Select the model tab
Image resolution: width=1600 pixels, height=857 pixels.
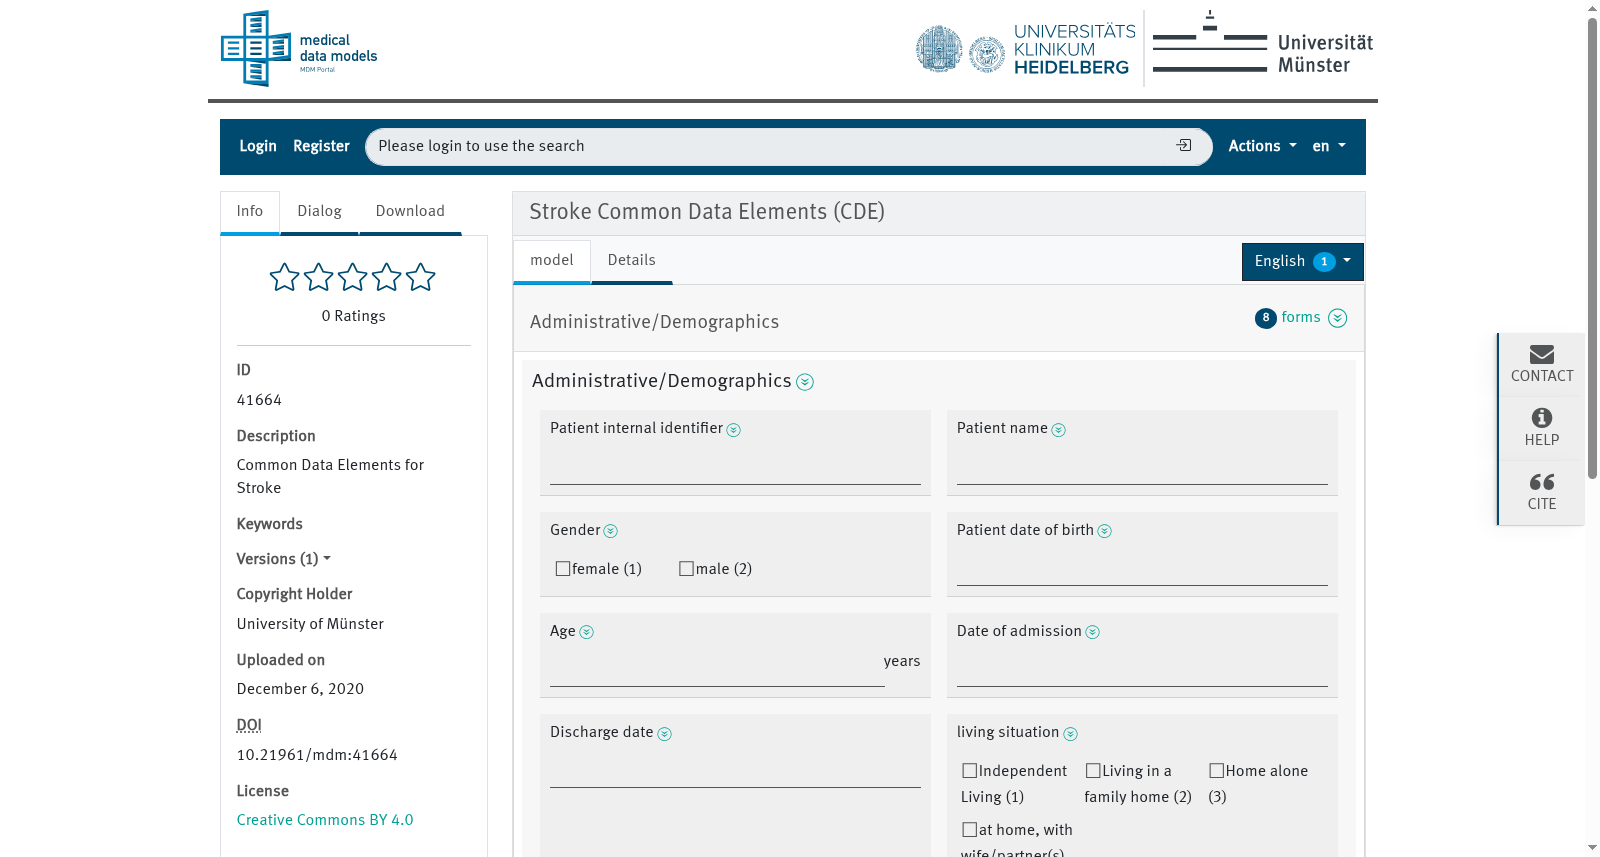click(x=552, y=261)
